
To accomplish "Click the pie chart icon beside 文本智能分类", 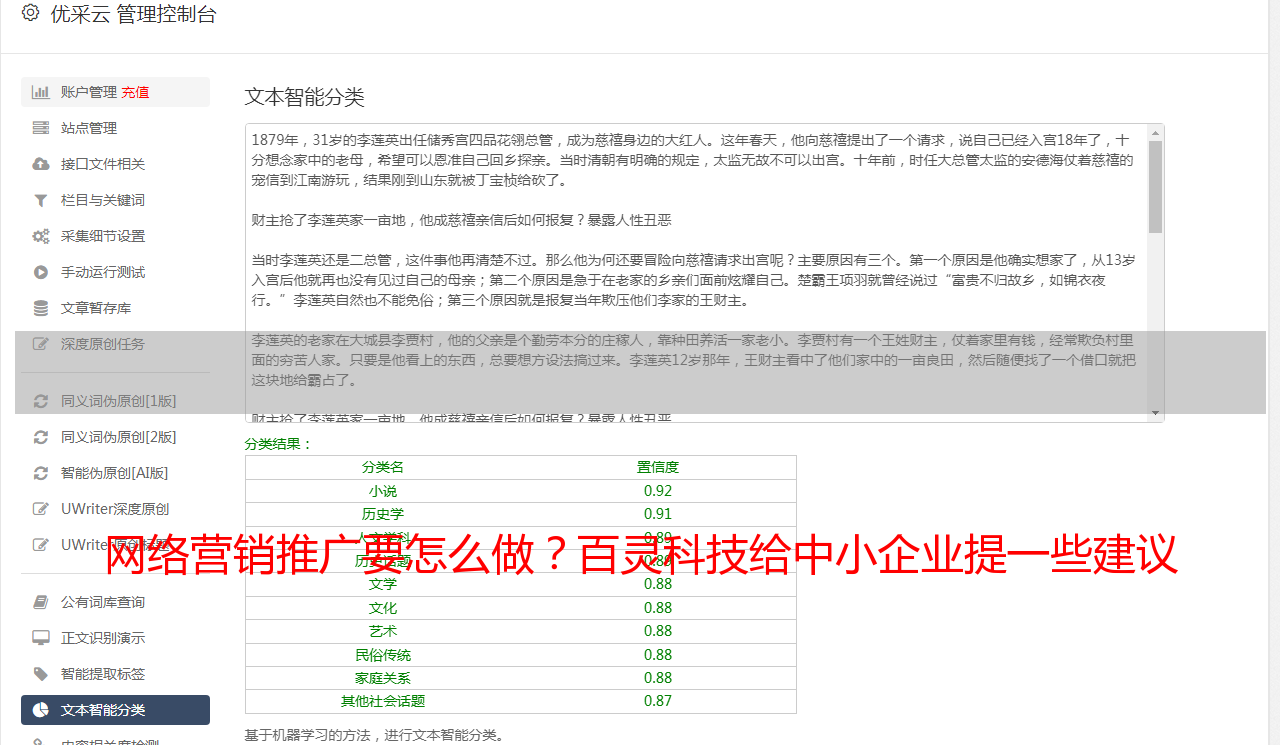I will [41, 710].
